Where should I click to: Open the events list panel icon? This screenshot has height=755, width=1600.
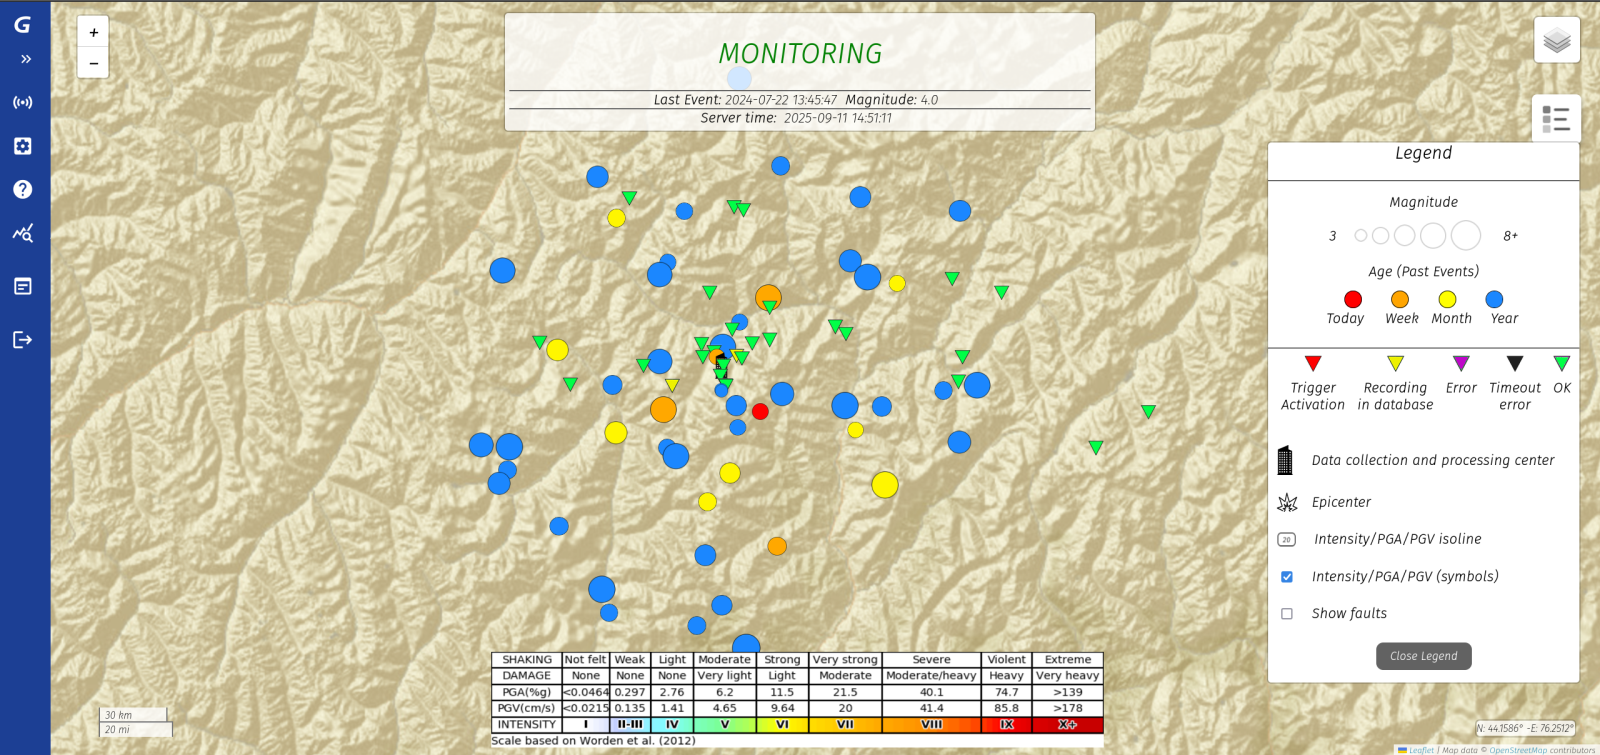click(22, 286)
